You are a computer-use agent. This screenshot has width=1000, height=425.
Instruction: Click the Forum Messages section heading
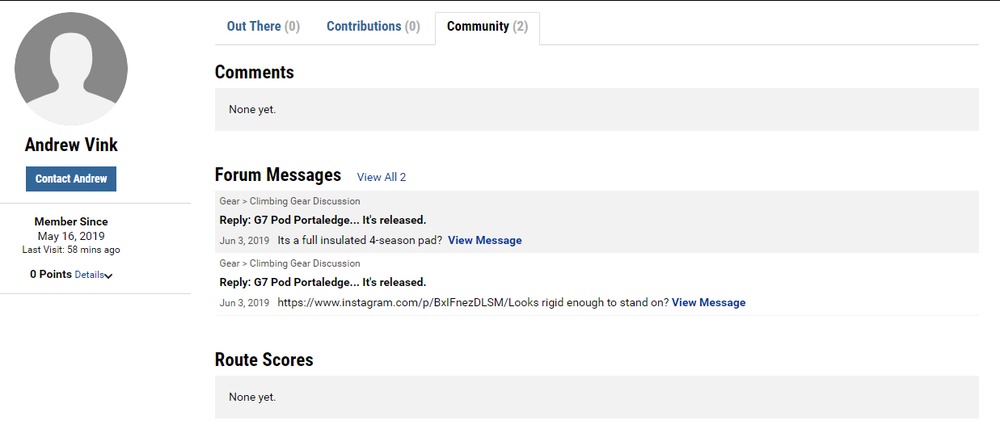point(278,175)
